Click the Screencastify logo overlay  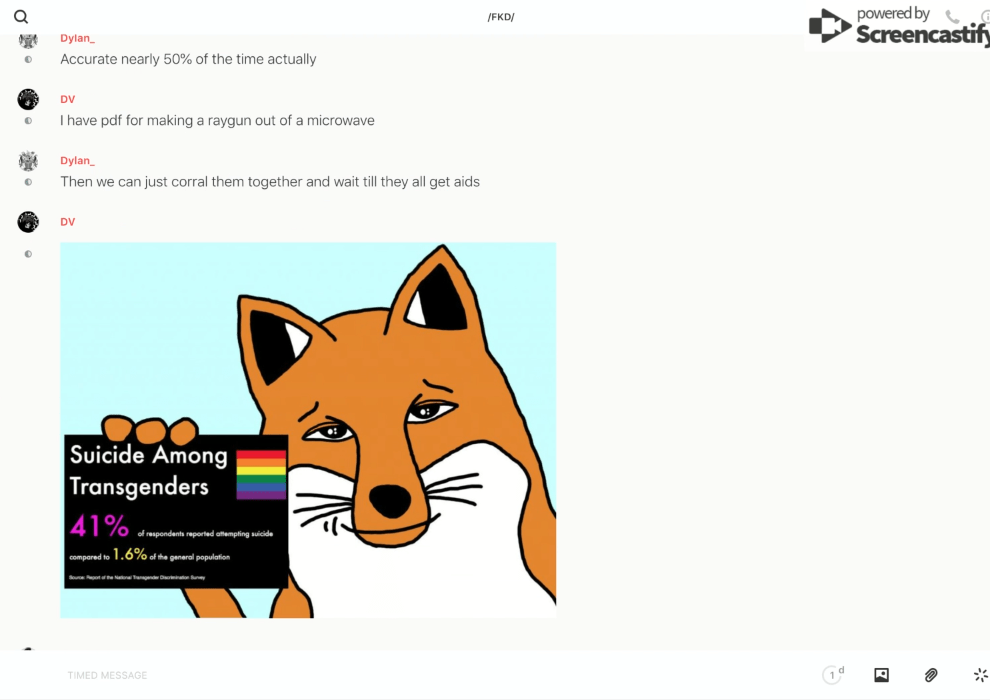pyautogui.click(x=897, y=27)
